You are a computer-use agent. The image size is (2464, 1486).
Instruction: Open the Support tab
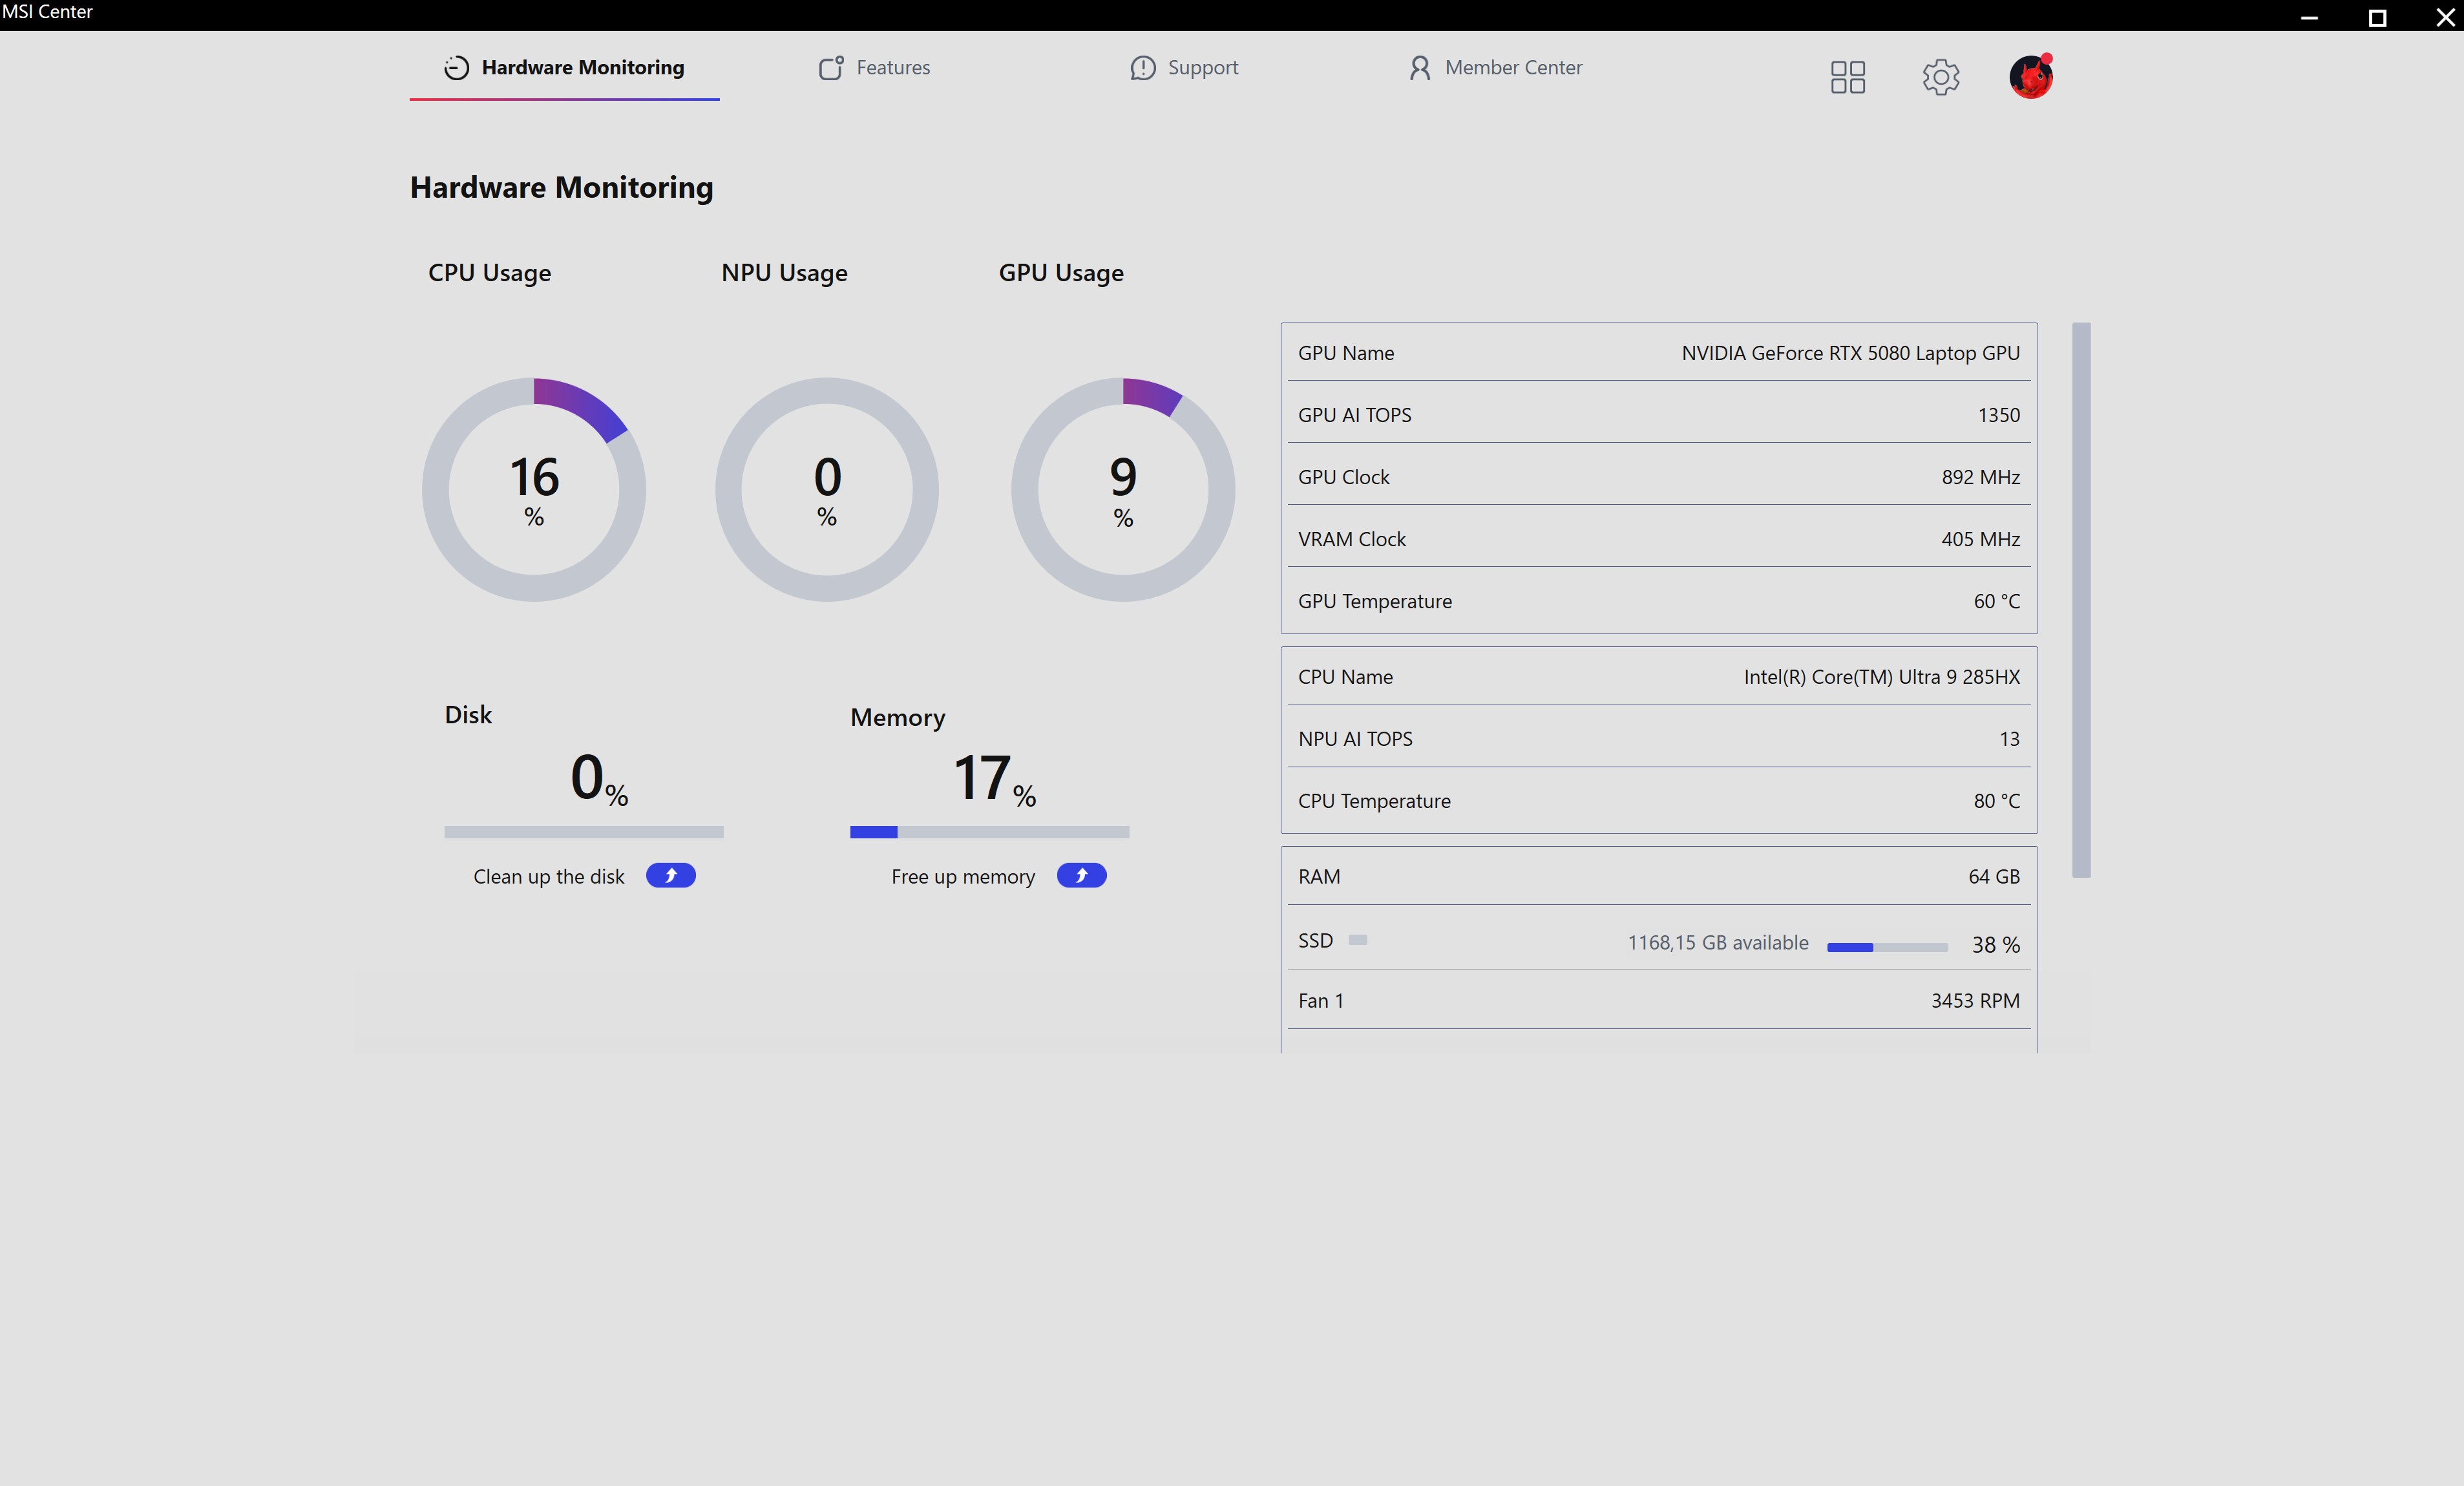pyautogui.click(x=1202, y=67)
